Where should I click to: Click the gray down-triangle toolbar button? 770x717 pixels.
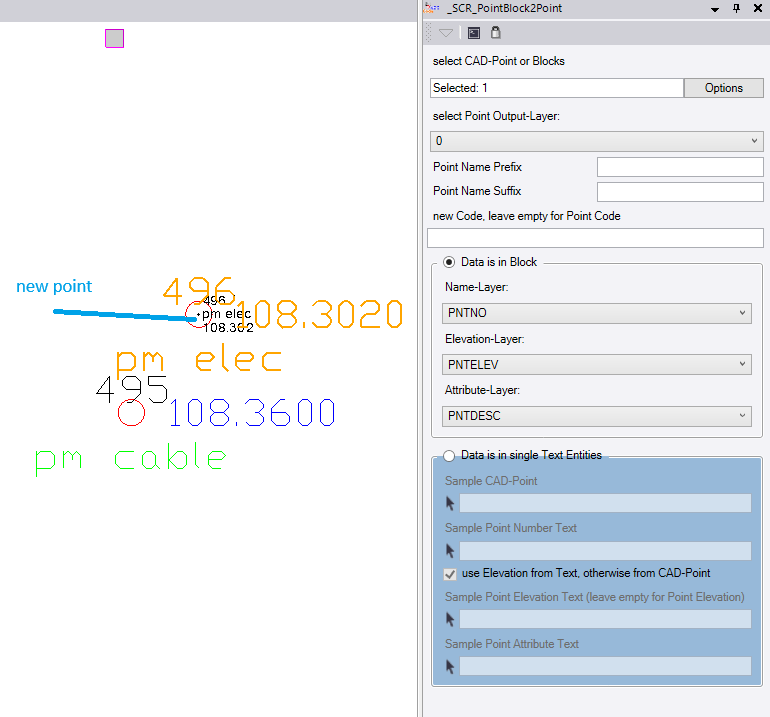pos(446,33)
